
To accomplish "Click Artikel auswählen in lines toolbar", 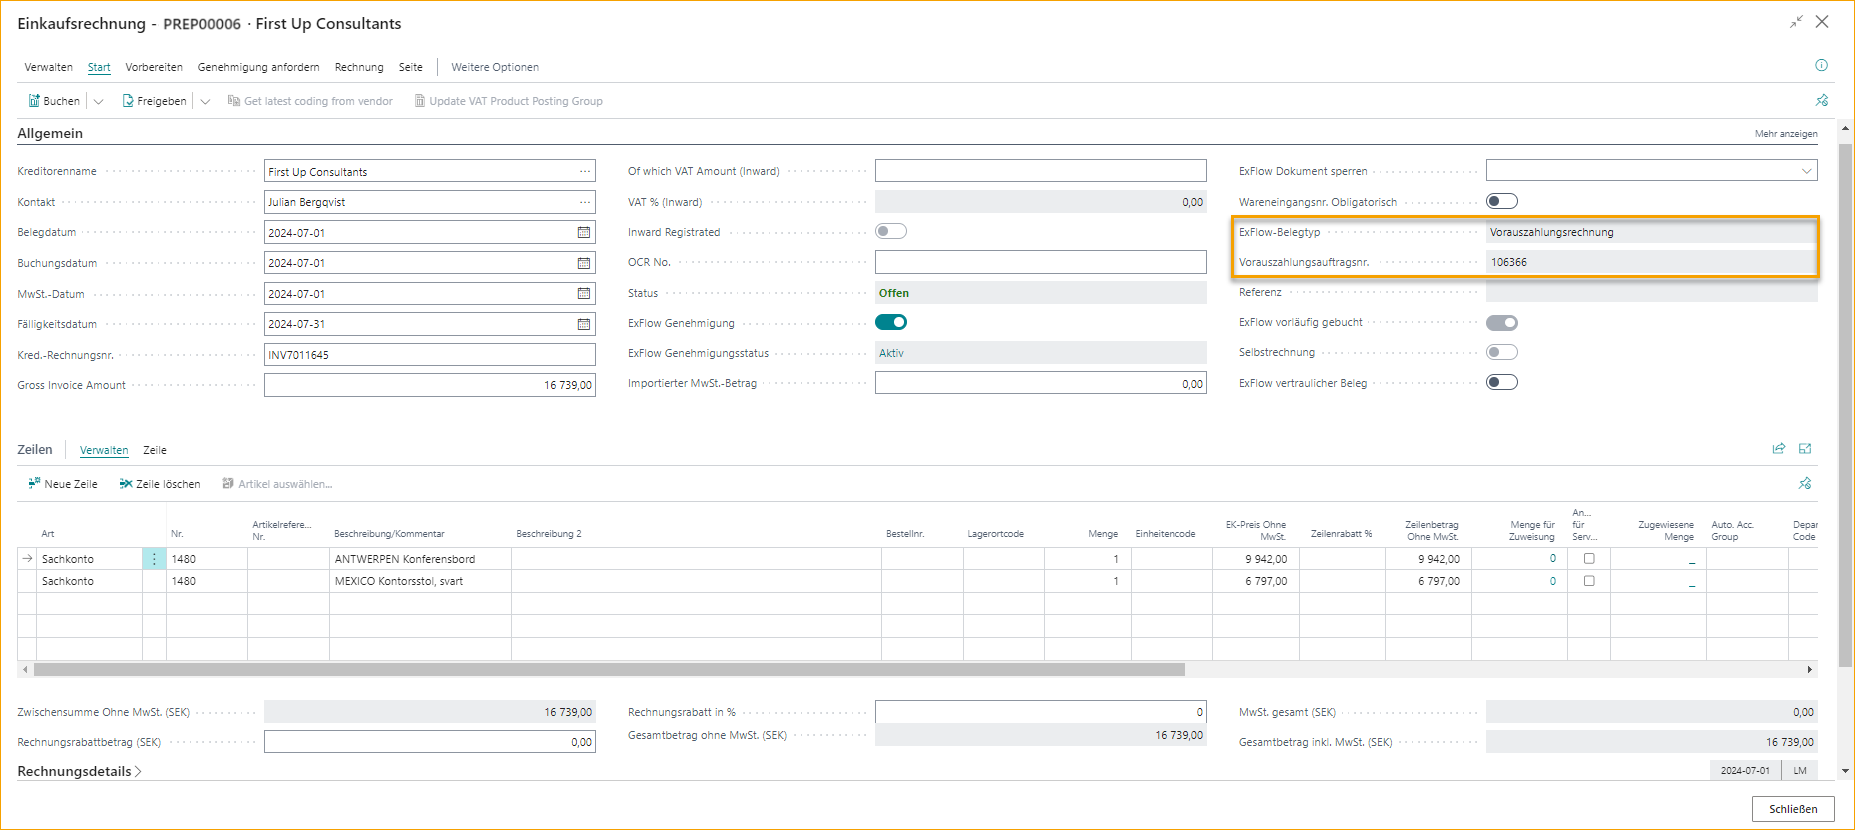I will (x=277, y=484).
